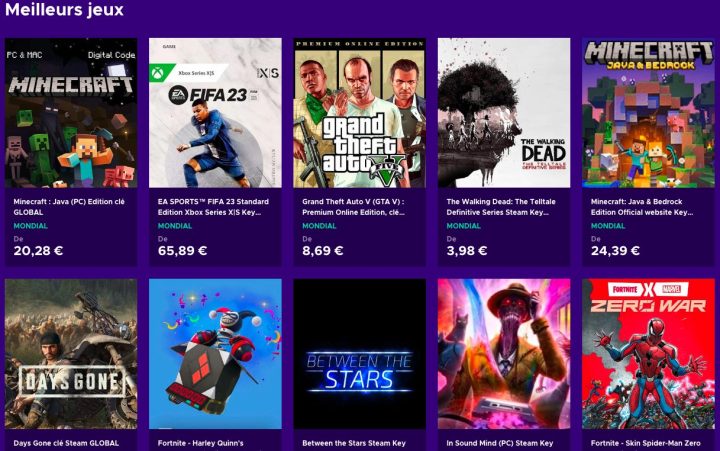This screenshot has width=720, height=451.
Task: Click the Between the Stars cover image
Action: (359, 353)
